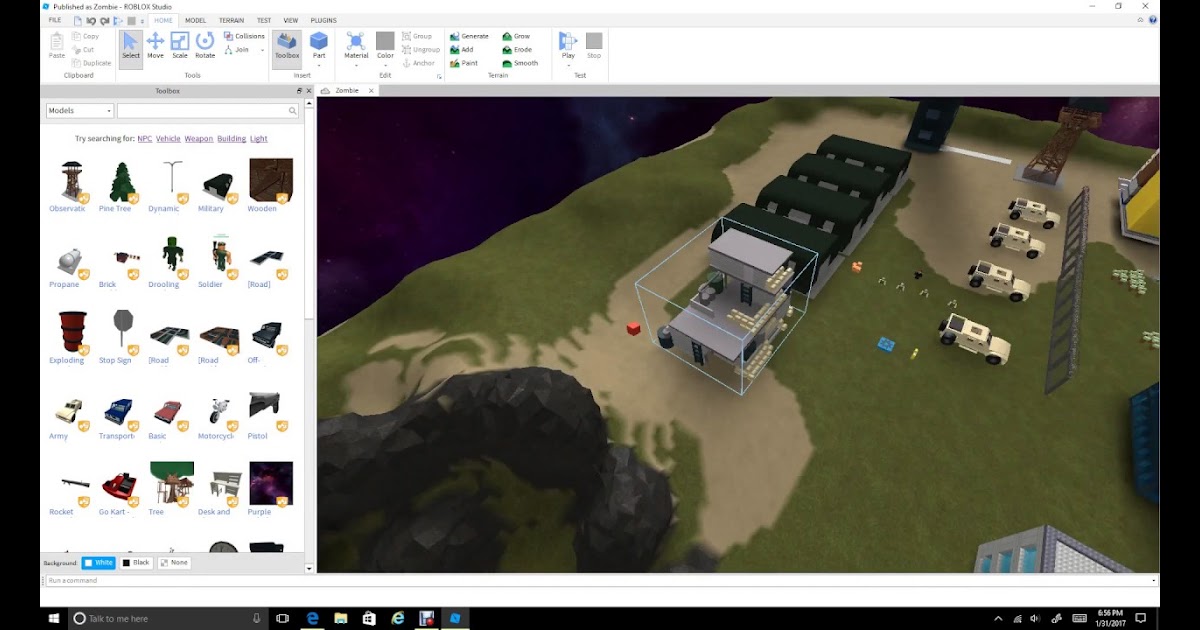Click the search magnifier in Toolbox
This screenshot has height=630, width=1200.
pos(293,111)
